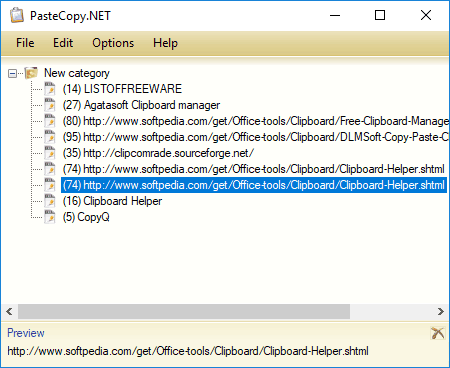Click the Preview panel heading

point(26,333)
